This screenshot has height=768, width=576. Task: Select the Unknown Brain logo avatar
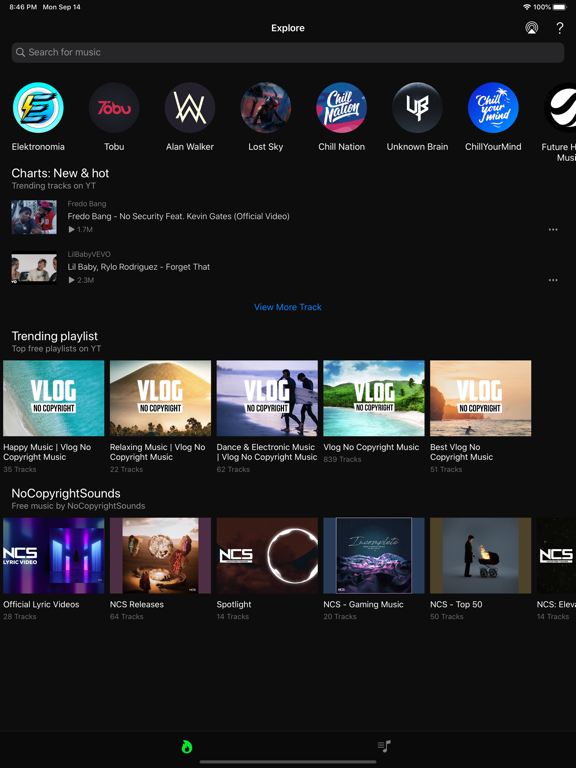[x=417, y=108]
